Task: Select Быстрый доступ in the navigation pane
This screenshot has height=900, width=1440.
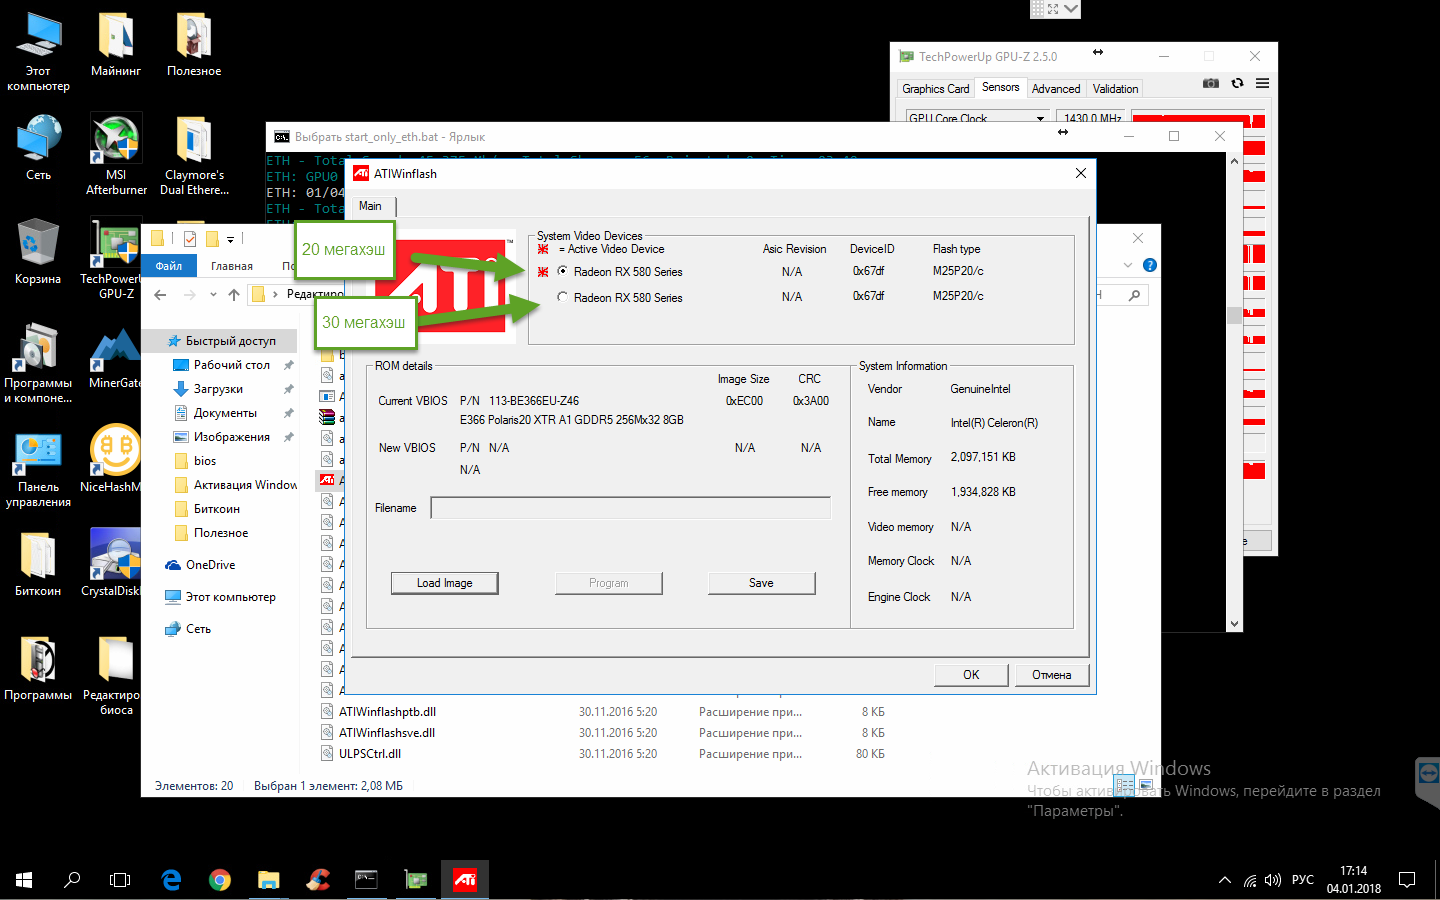Action: click(221, 341)
